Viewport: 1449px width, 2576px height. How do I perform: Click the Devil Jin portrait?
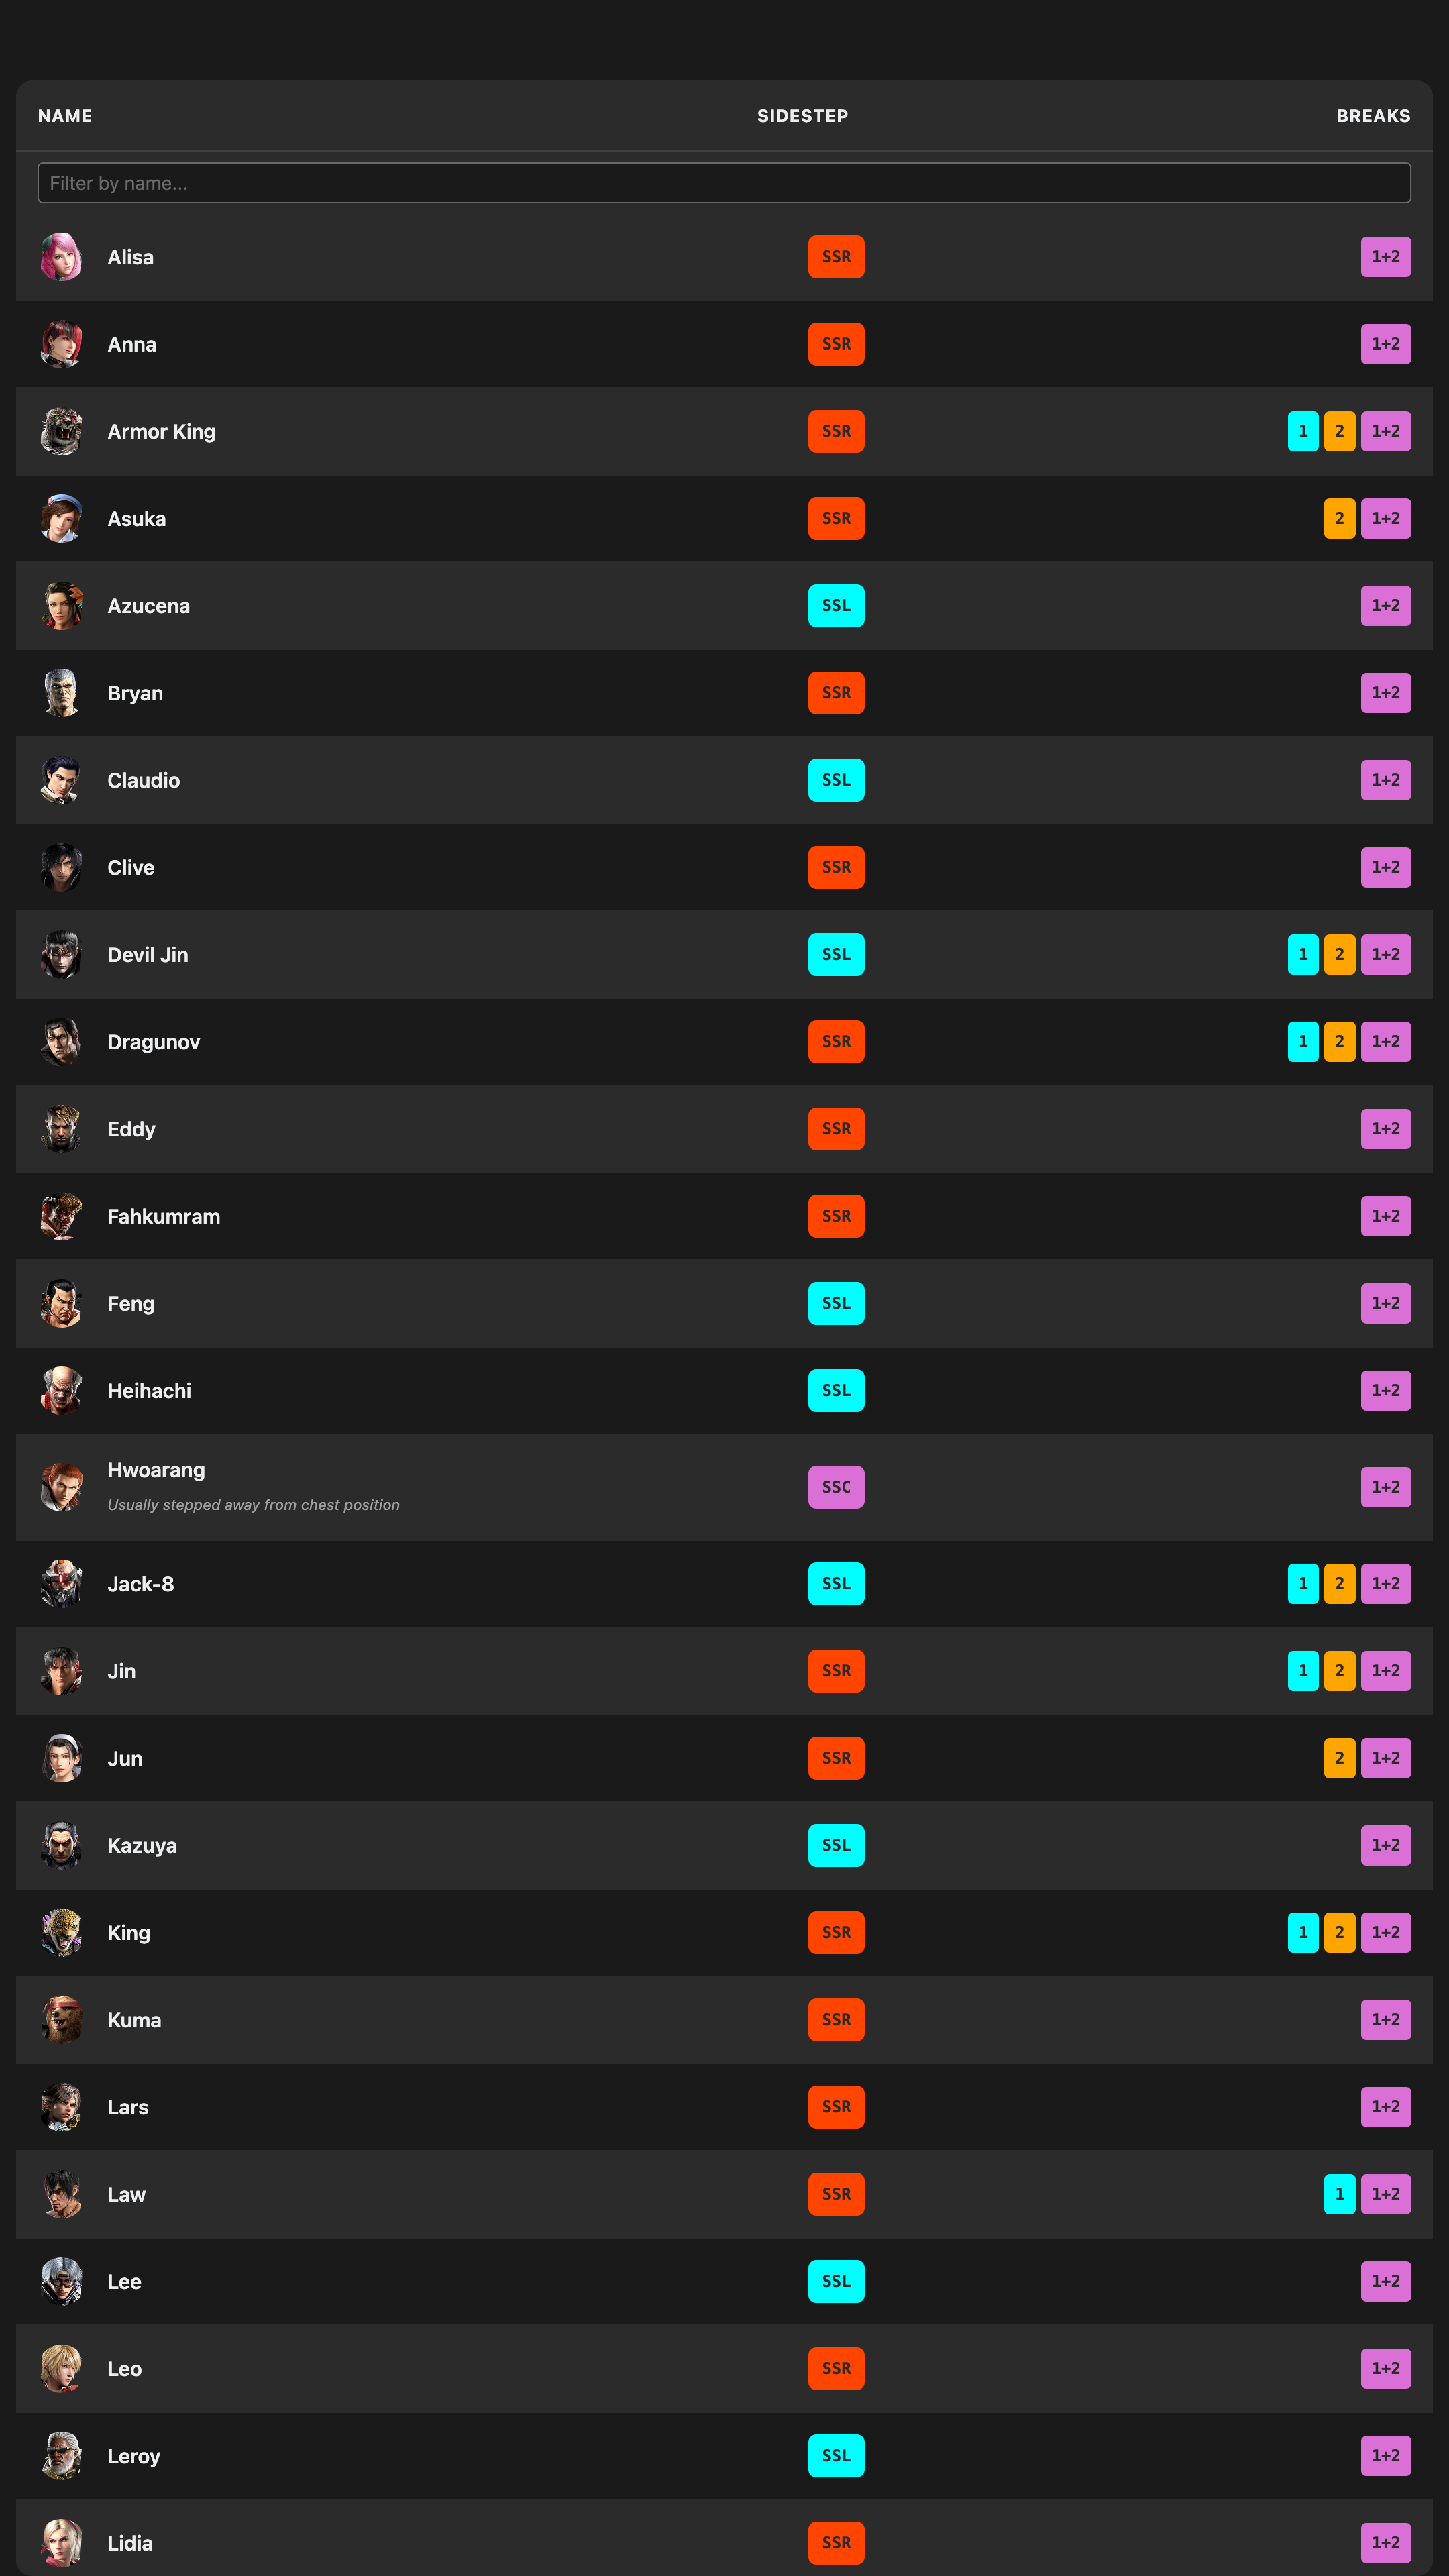[x=61, y=955]
